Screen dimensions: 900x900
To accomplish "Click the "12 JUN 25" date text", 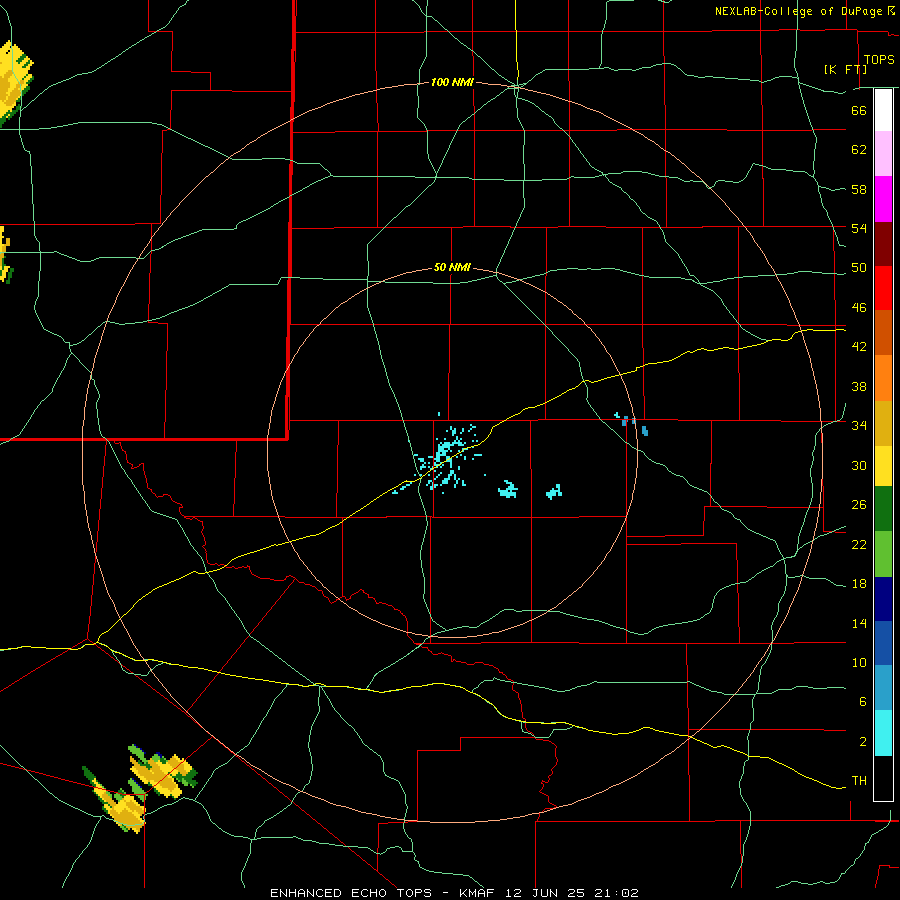I will (x=545, y=893).
